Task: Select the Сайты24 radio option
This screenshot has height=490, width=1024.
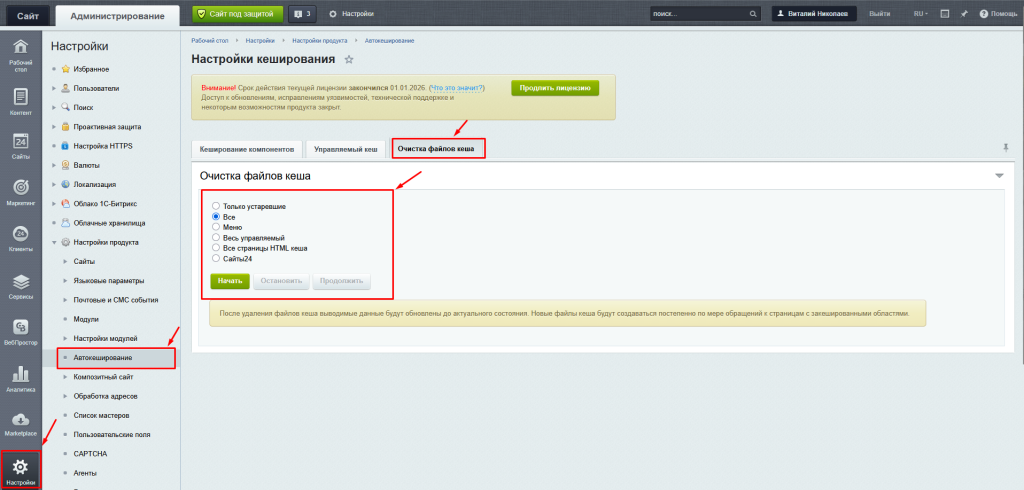Action: pos(216,258)
